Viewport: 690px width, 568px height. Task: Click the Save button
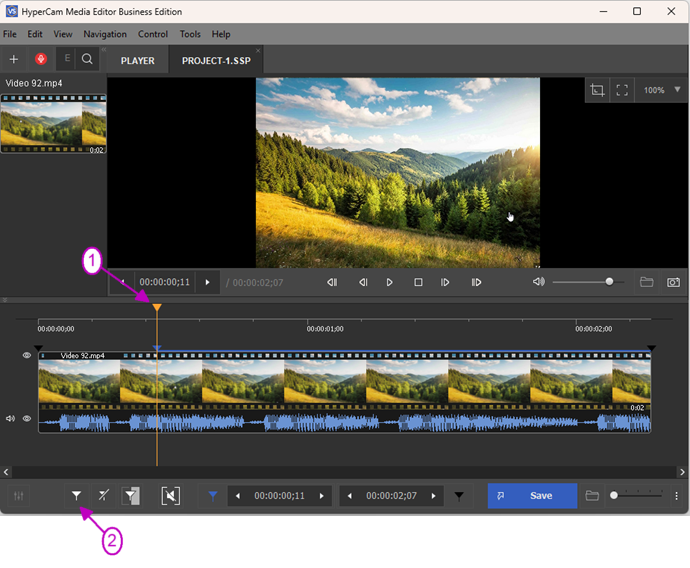click(x=532, y=496)
